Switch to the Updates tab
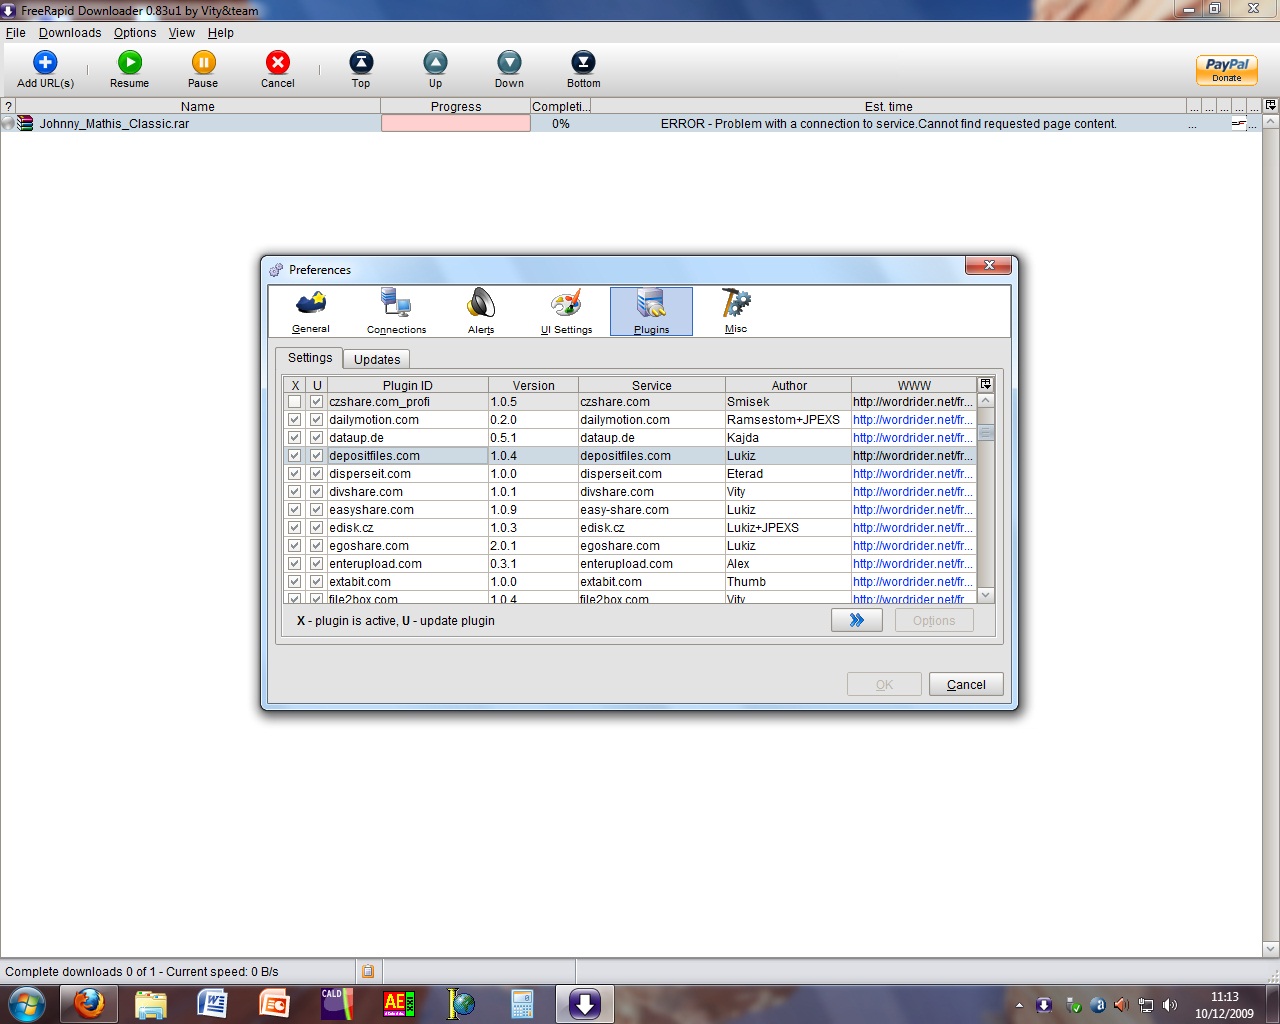Screen dimensions: 1280x1024 377,359
